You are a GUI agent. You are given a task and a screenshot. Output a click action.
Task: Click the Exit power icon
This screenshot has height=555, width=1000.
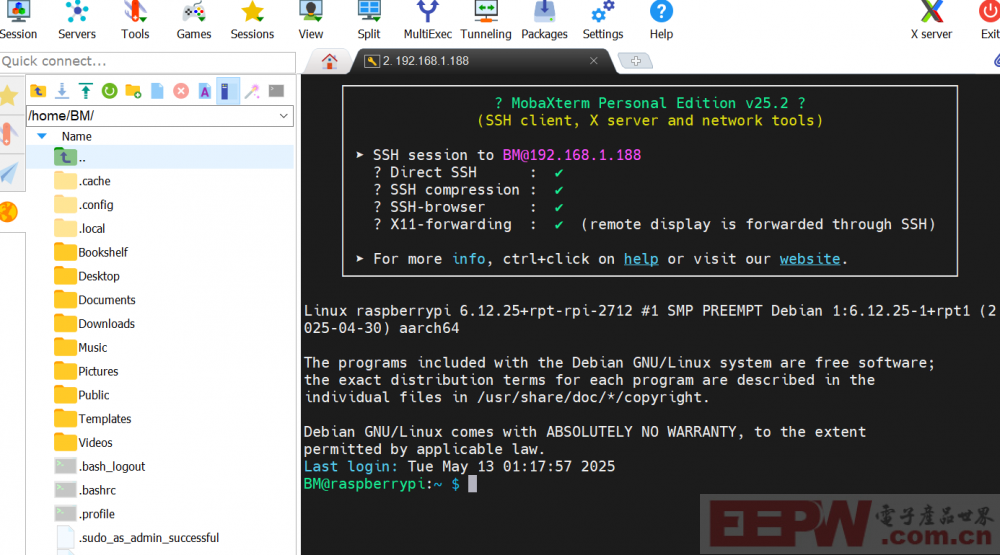coord(989,21)
